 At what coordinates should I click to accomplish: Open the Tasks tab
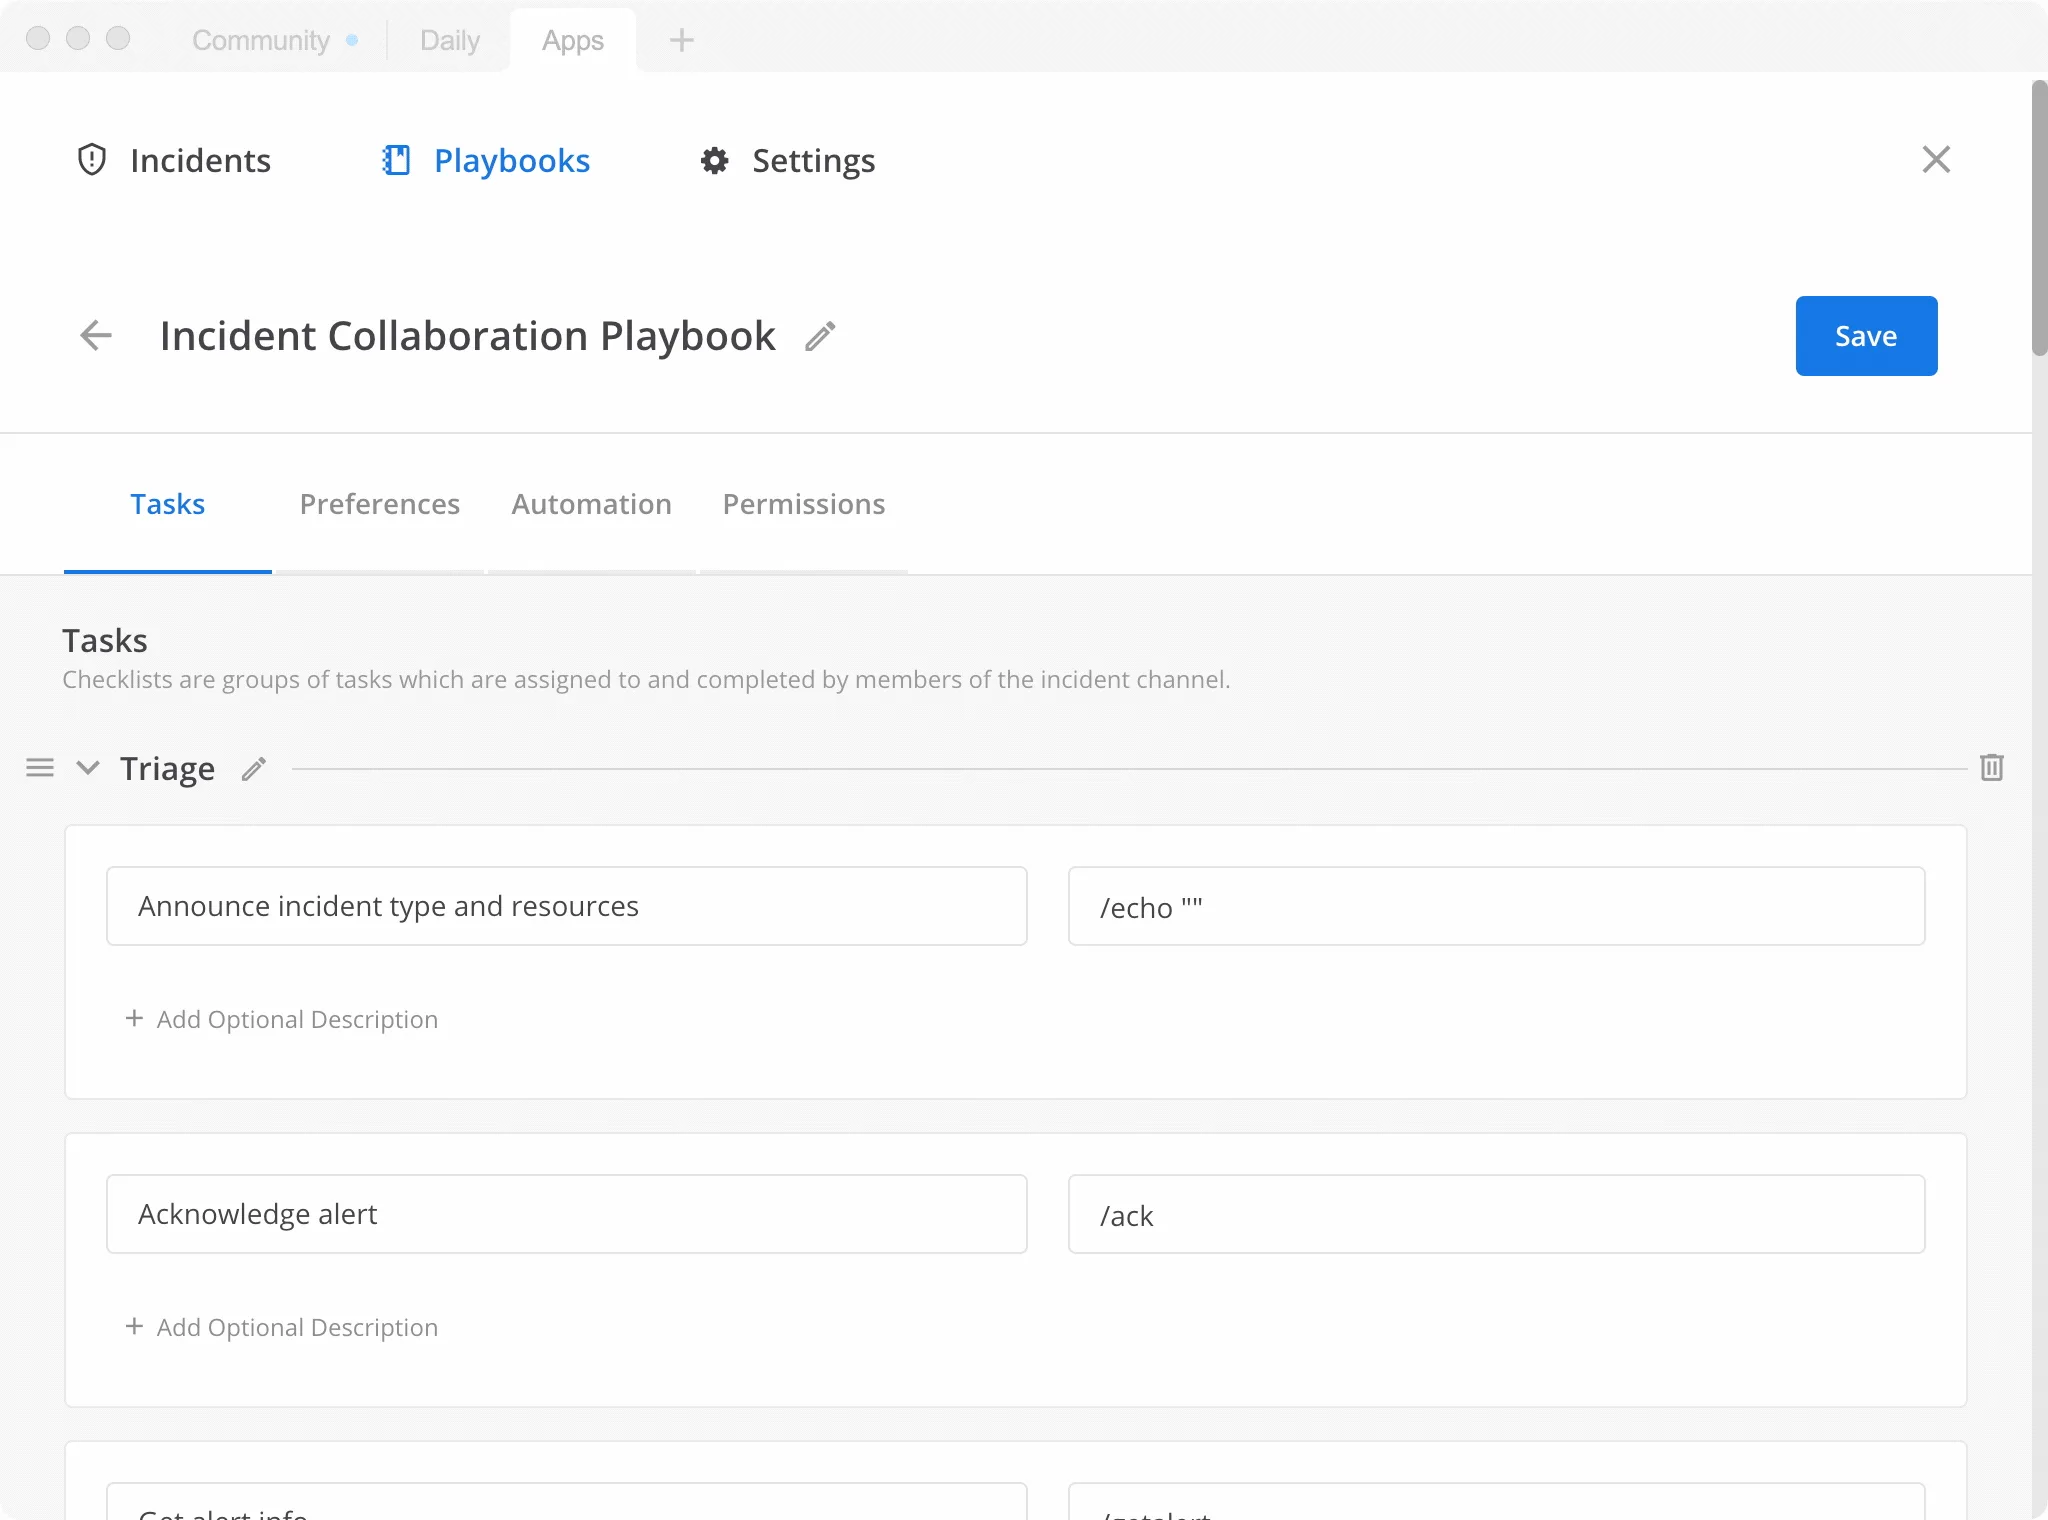pos(168,504)
